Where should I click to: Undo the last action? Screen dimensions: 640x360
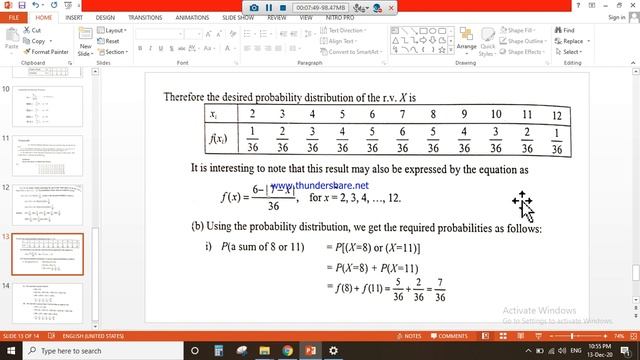[36, 5]
